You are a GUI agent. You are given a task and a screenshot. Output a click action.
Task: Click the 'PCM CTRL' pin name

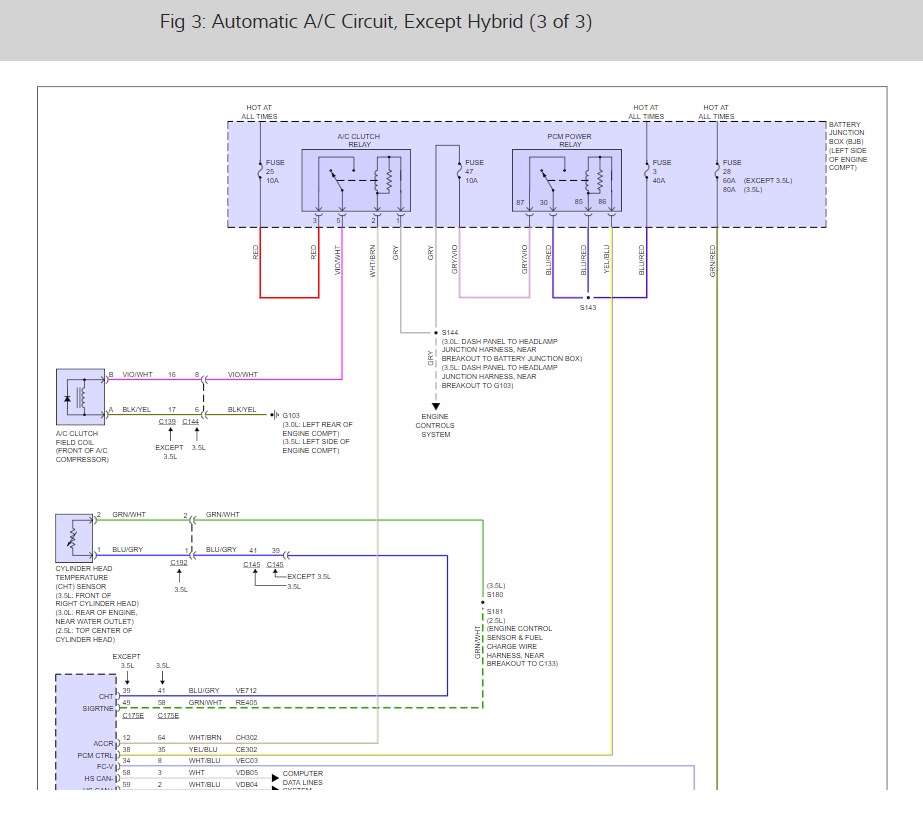[x=95, y=755]
